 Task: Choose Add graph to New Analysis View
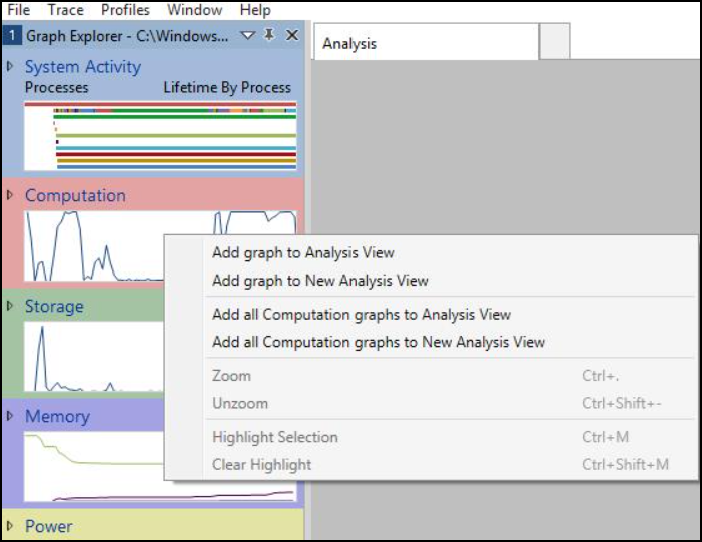tap(320, 281)
